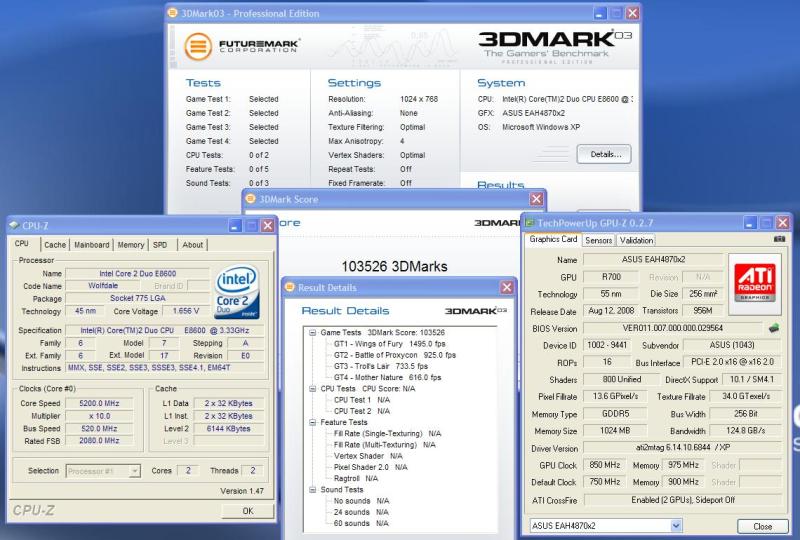Switch to the Mainboard tab in CPU-Z
Screen dimensions: 800x540
pyautogui.click(x=91, y=245)
